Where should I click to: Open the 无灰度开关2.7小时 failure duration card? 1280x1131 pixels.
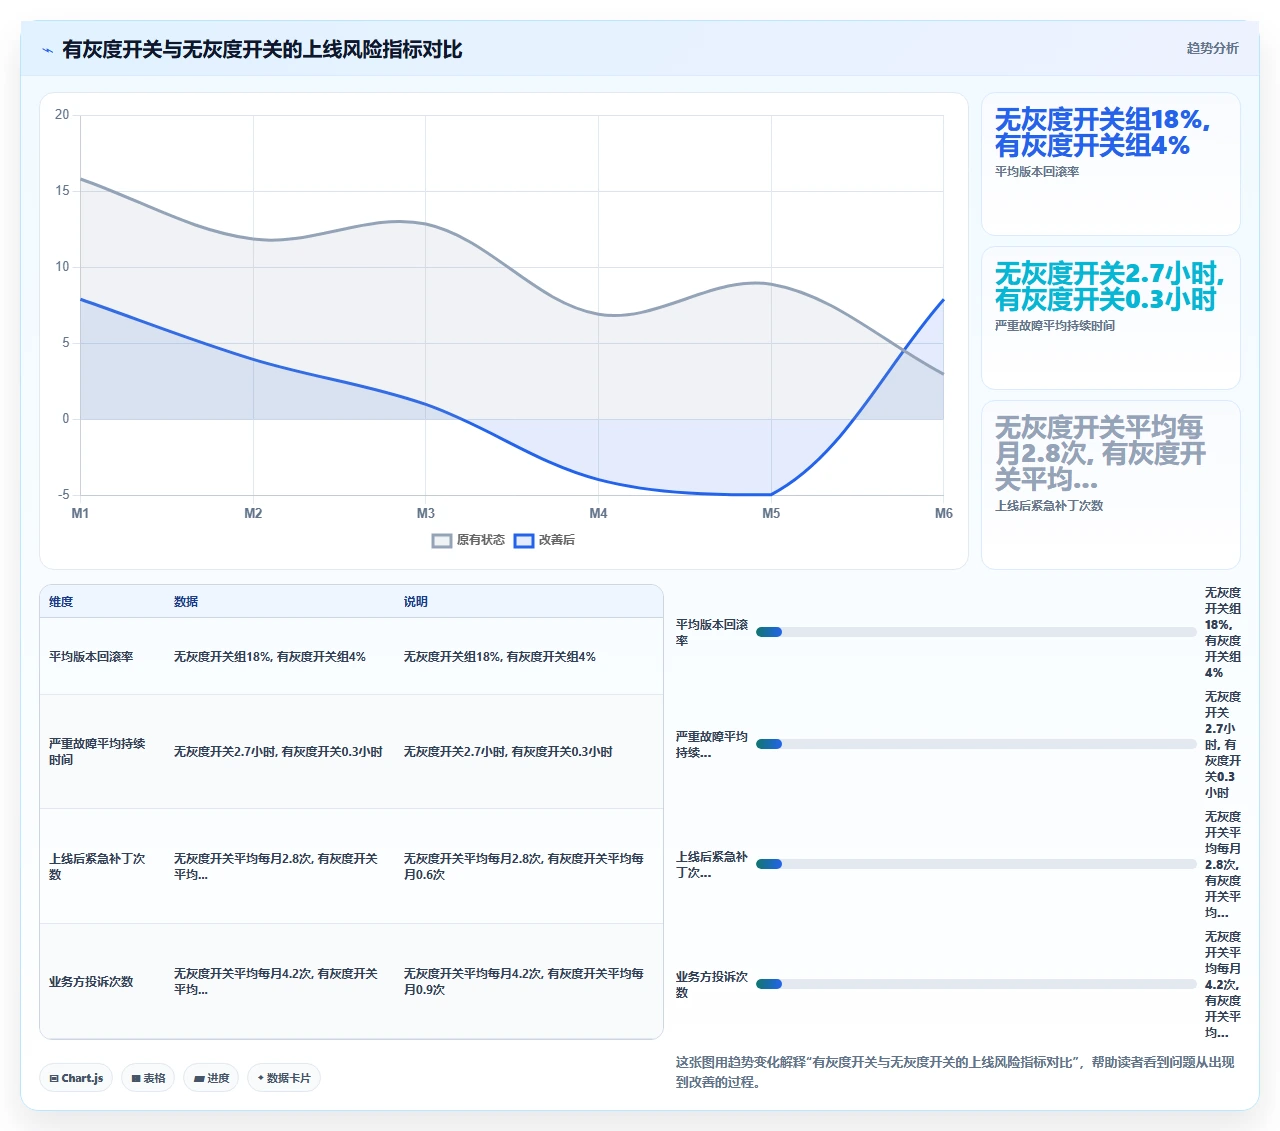coord(1110,318)
